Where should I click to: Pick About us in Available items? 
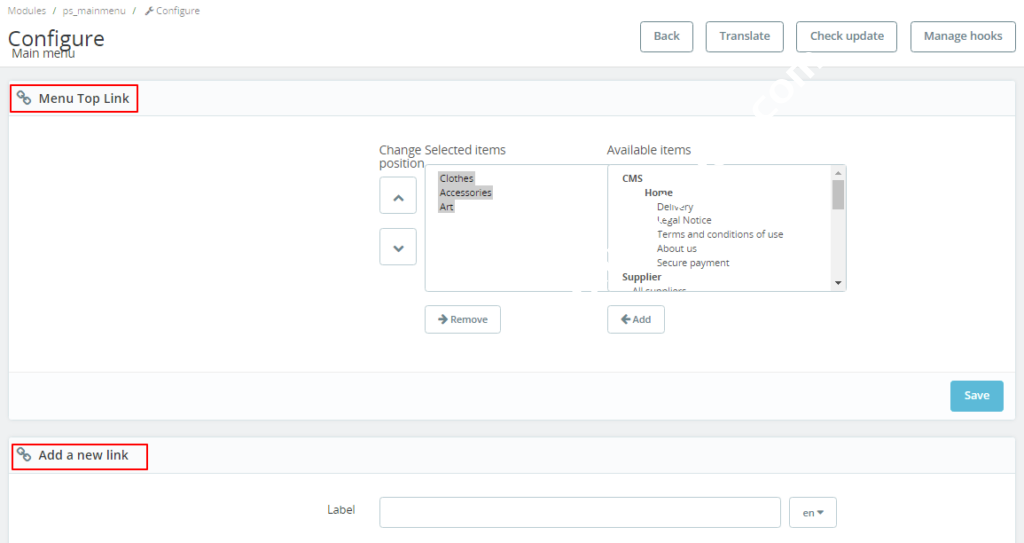tap(677, 248)
